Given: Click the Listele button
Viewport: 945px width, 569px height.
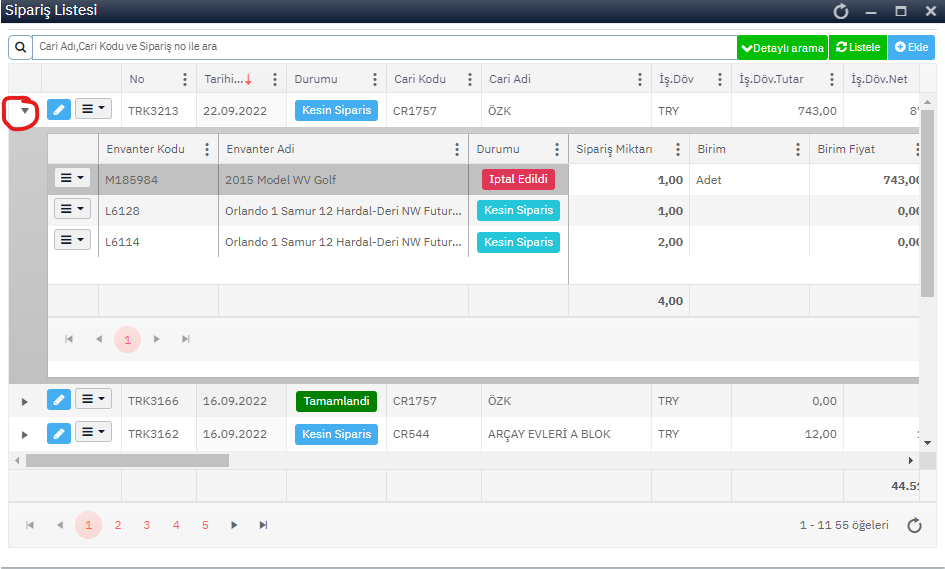Looking at the screenshot, I should click(x=858, y=47).
